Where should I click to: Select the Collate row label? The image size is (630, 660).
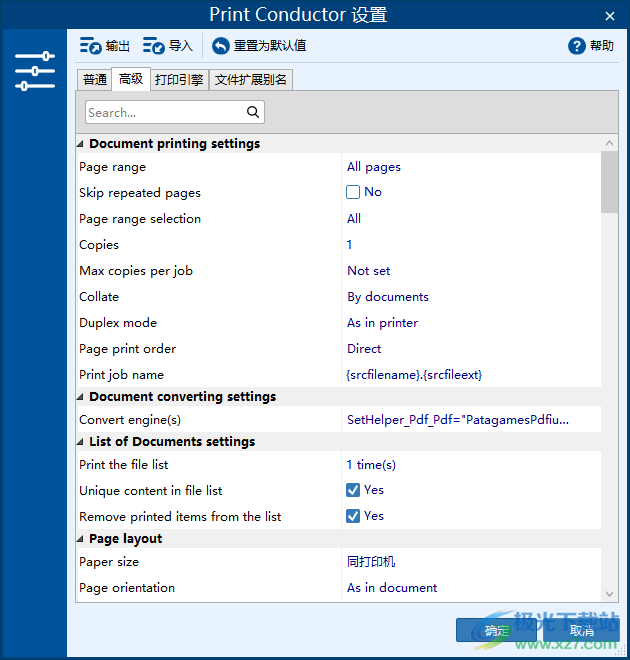click(x=99, y=297)
